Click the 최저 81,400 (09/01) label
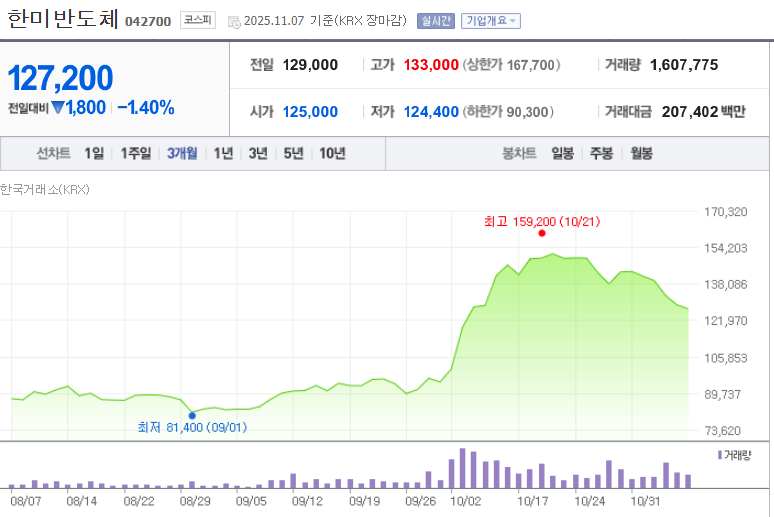The height and width of the screenshot is (517, 774). click(192, 427)
